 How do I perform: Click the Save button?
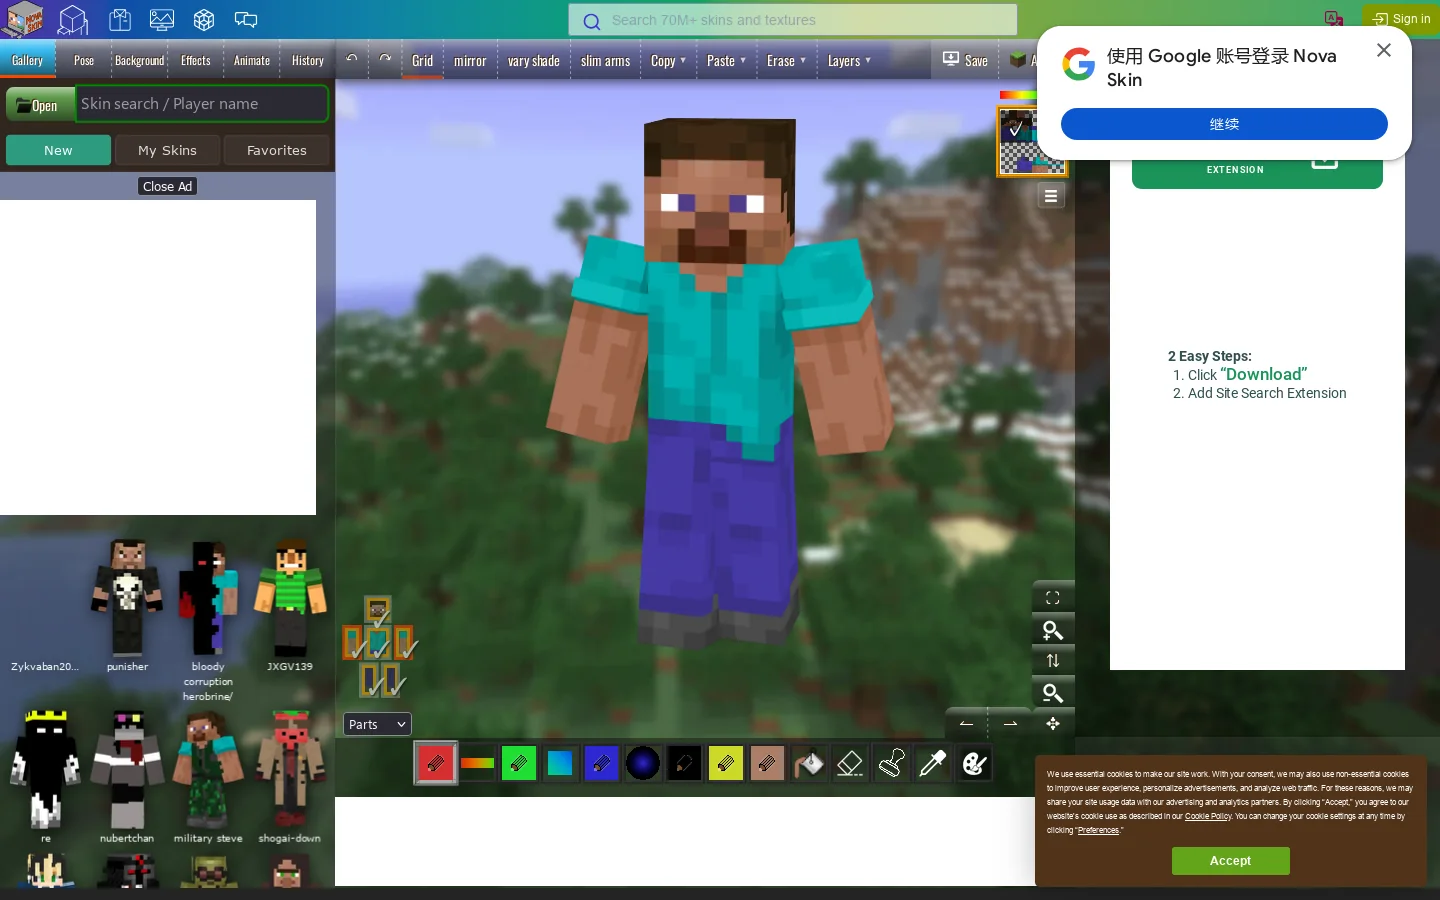click(965, 60)
